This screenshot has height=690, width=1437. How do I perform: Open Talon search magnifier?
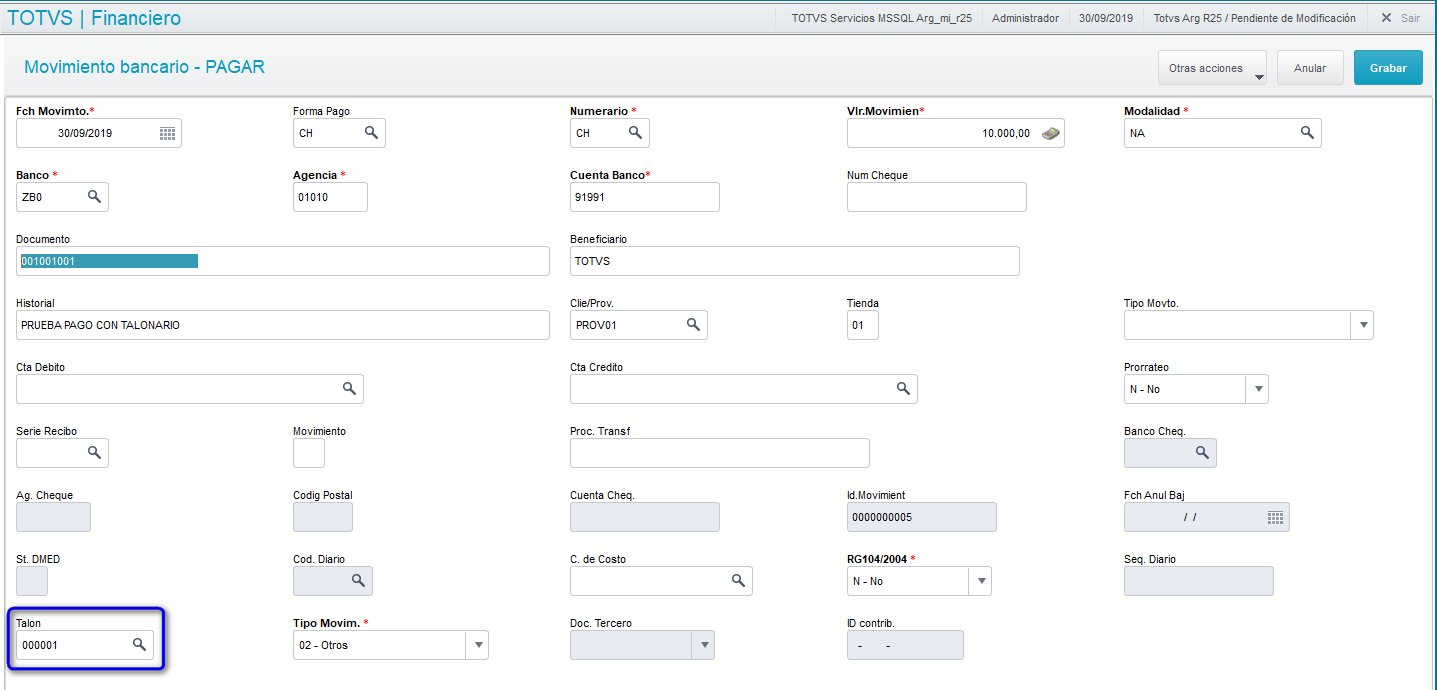coord(140,645)
